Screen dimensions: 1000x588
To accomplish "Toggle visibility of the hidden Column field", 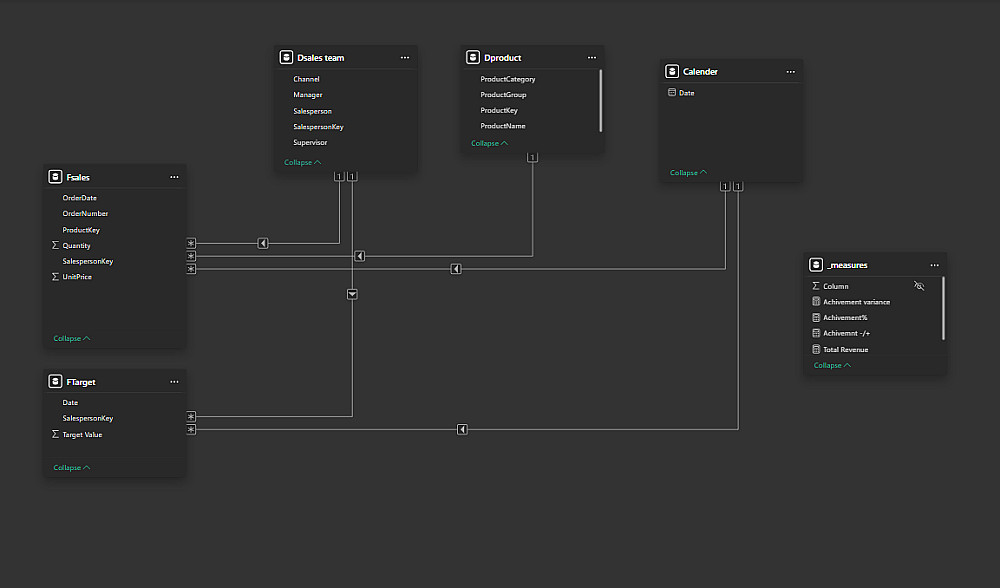I will point(919,286).
